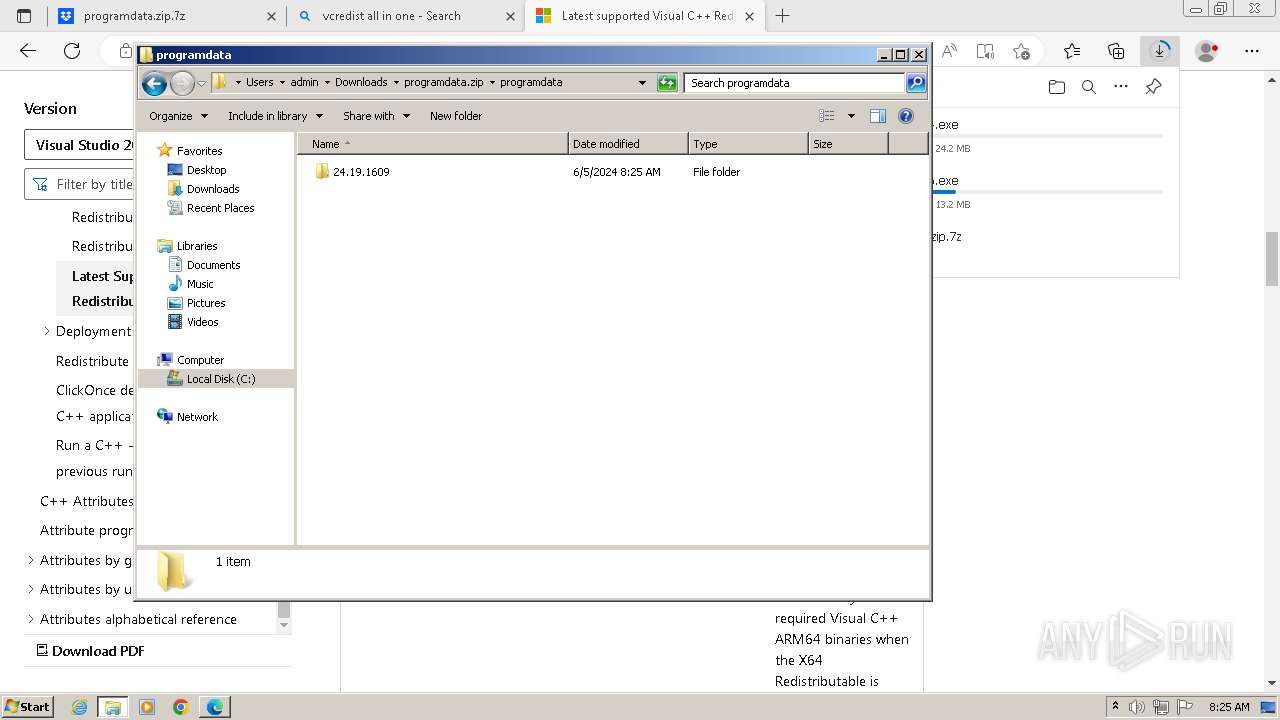Sort by the Date modified column
Viewport: 1280px width, 720px height.
pyautogui.click(x=628, y=144)
